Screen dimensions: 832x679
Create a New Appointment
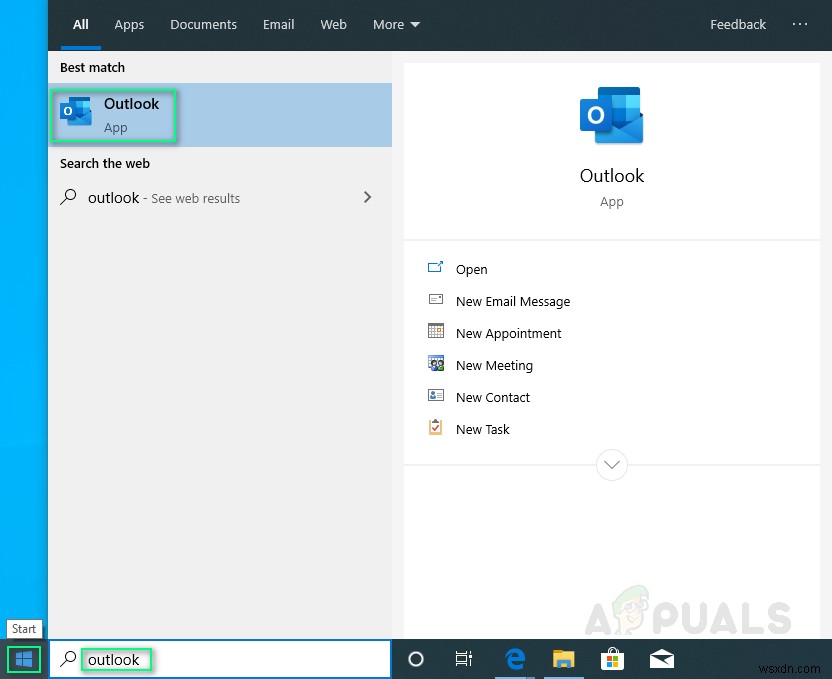click(510, 333)
